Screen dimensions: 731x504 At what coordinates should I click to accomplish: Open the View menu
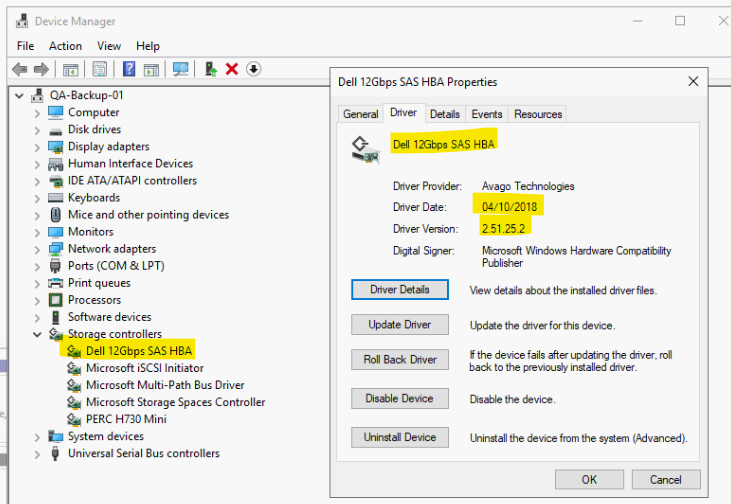(109, 46)
